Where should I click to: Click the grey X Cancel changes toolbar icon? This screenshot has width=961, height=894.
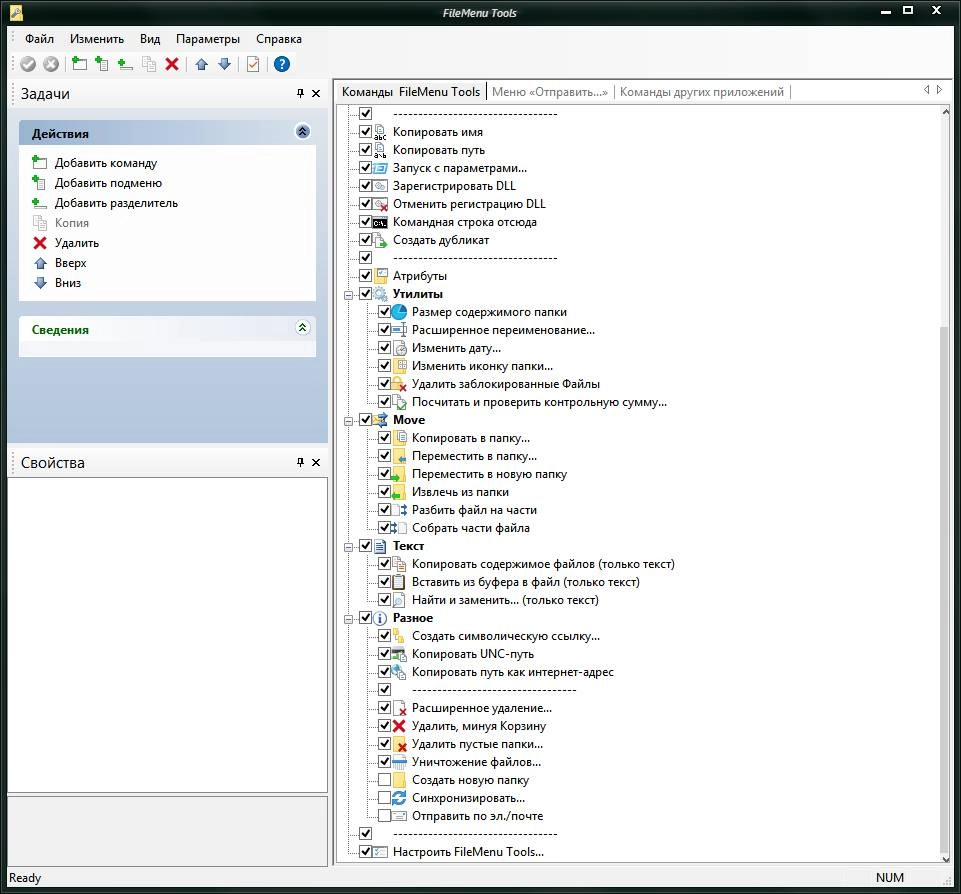(x=51, y=64)
